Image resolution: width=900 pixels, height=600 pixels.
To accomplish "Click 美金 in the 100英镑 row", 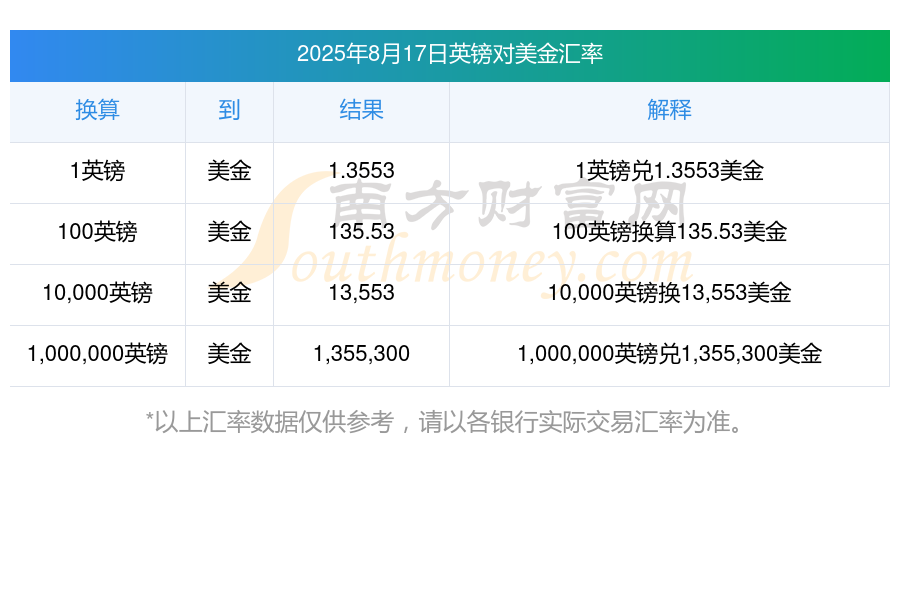I will [x=229, y=232].
